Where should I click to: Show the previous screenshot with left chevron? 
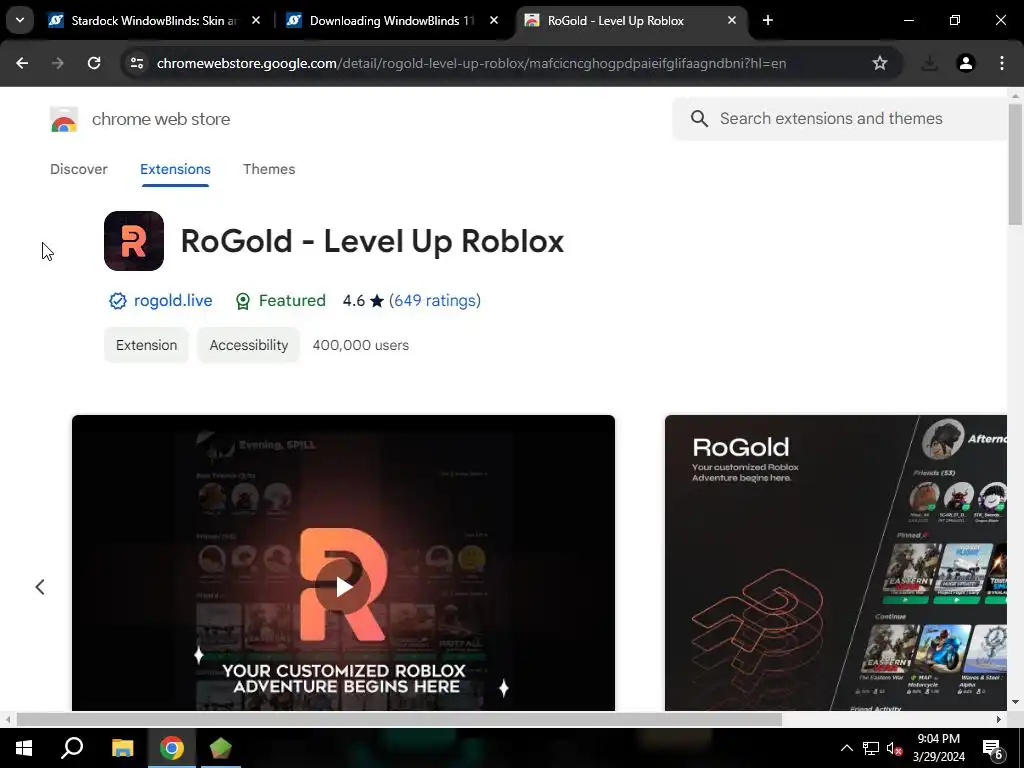coord(40,587)
